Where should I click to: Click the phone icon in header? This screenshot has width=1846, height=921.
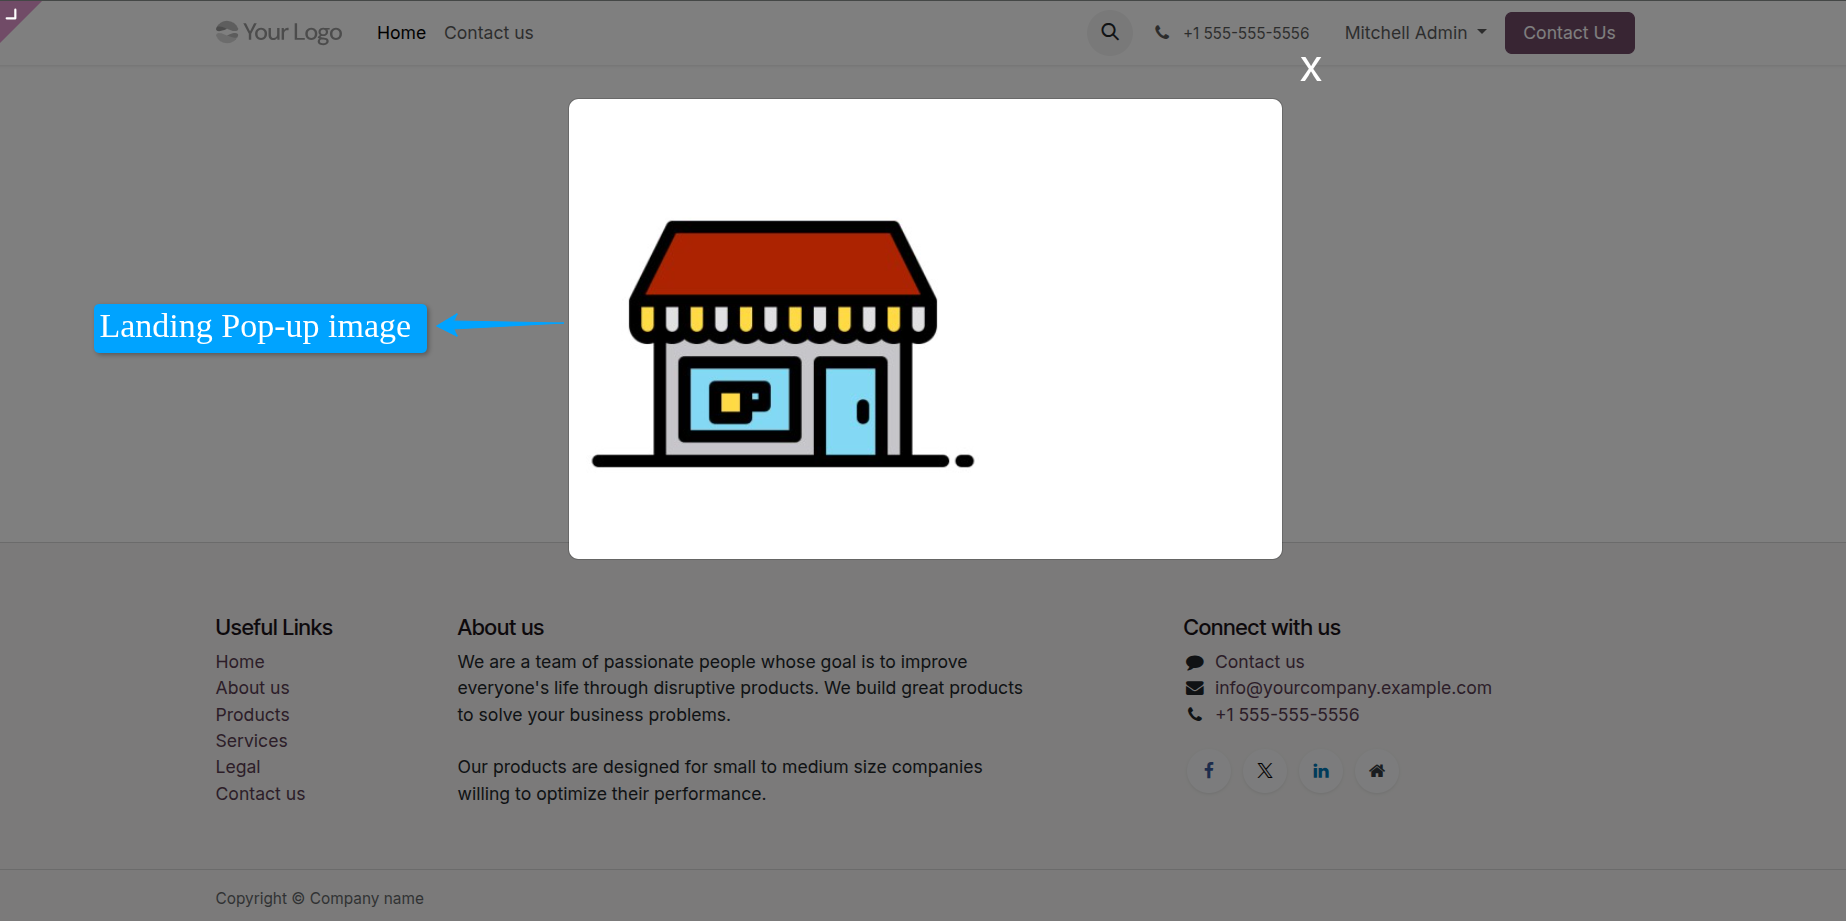(x=1162, y=33)
